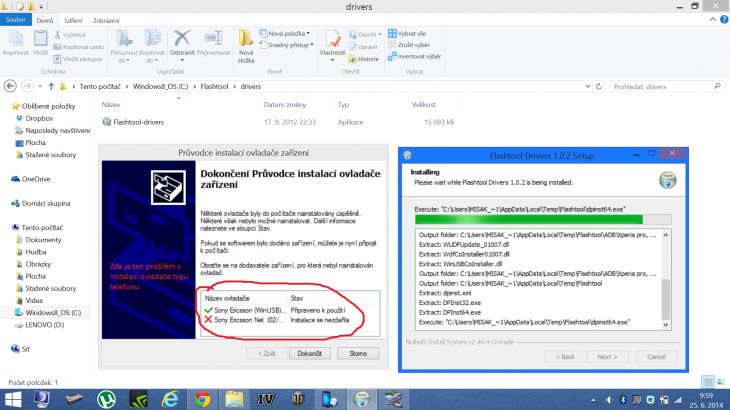Click the Up one level arrow

coord(51,86)
